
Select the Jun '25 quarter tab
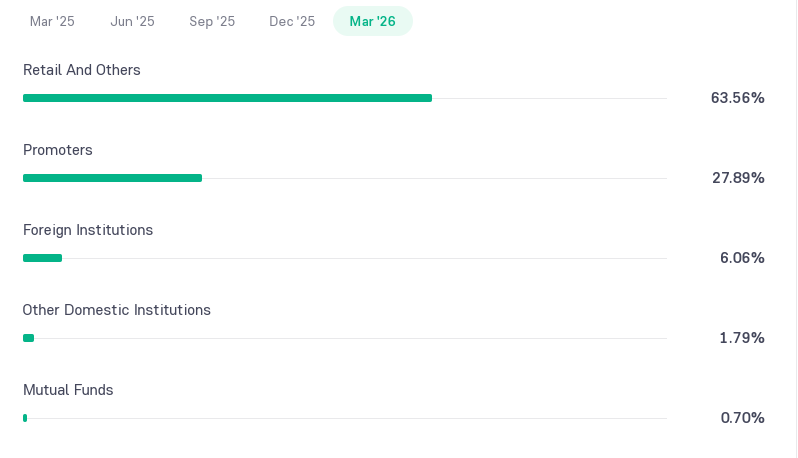pyautogui.click(x=132, y=21)
